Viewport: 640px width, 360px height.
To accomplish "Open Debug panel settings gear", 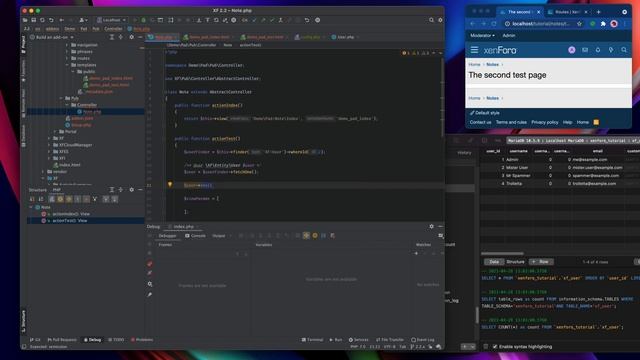I will pyautogui.click(x=431, y=226).
